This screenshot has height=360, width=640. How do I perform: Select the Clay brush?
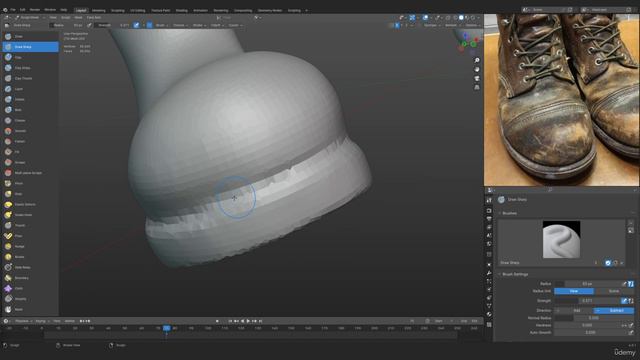pos(30,58)
